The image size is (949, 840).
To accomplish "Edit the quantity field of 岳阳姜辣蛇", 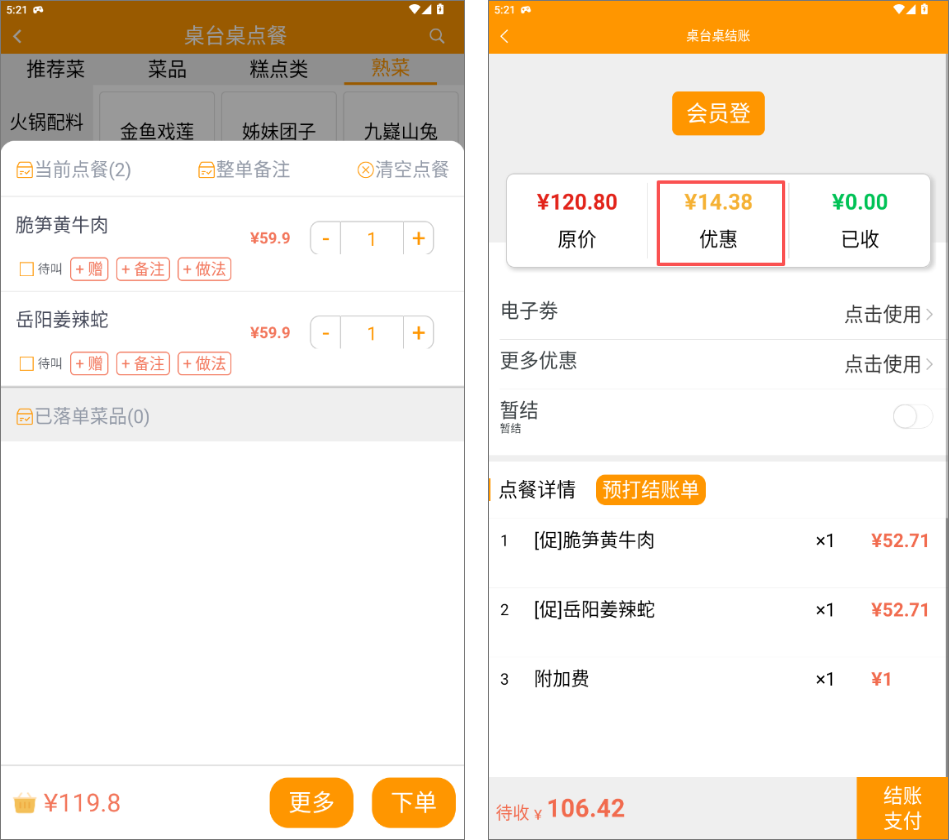I will (x=372, y=333).
